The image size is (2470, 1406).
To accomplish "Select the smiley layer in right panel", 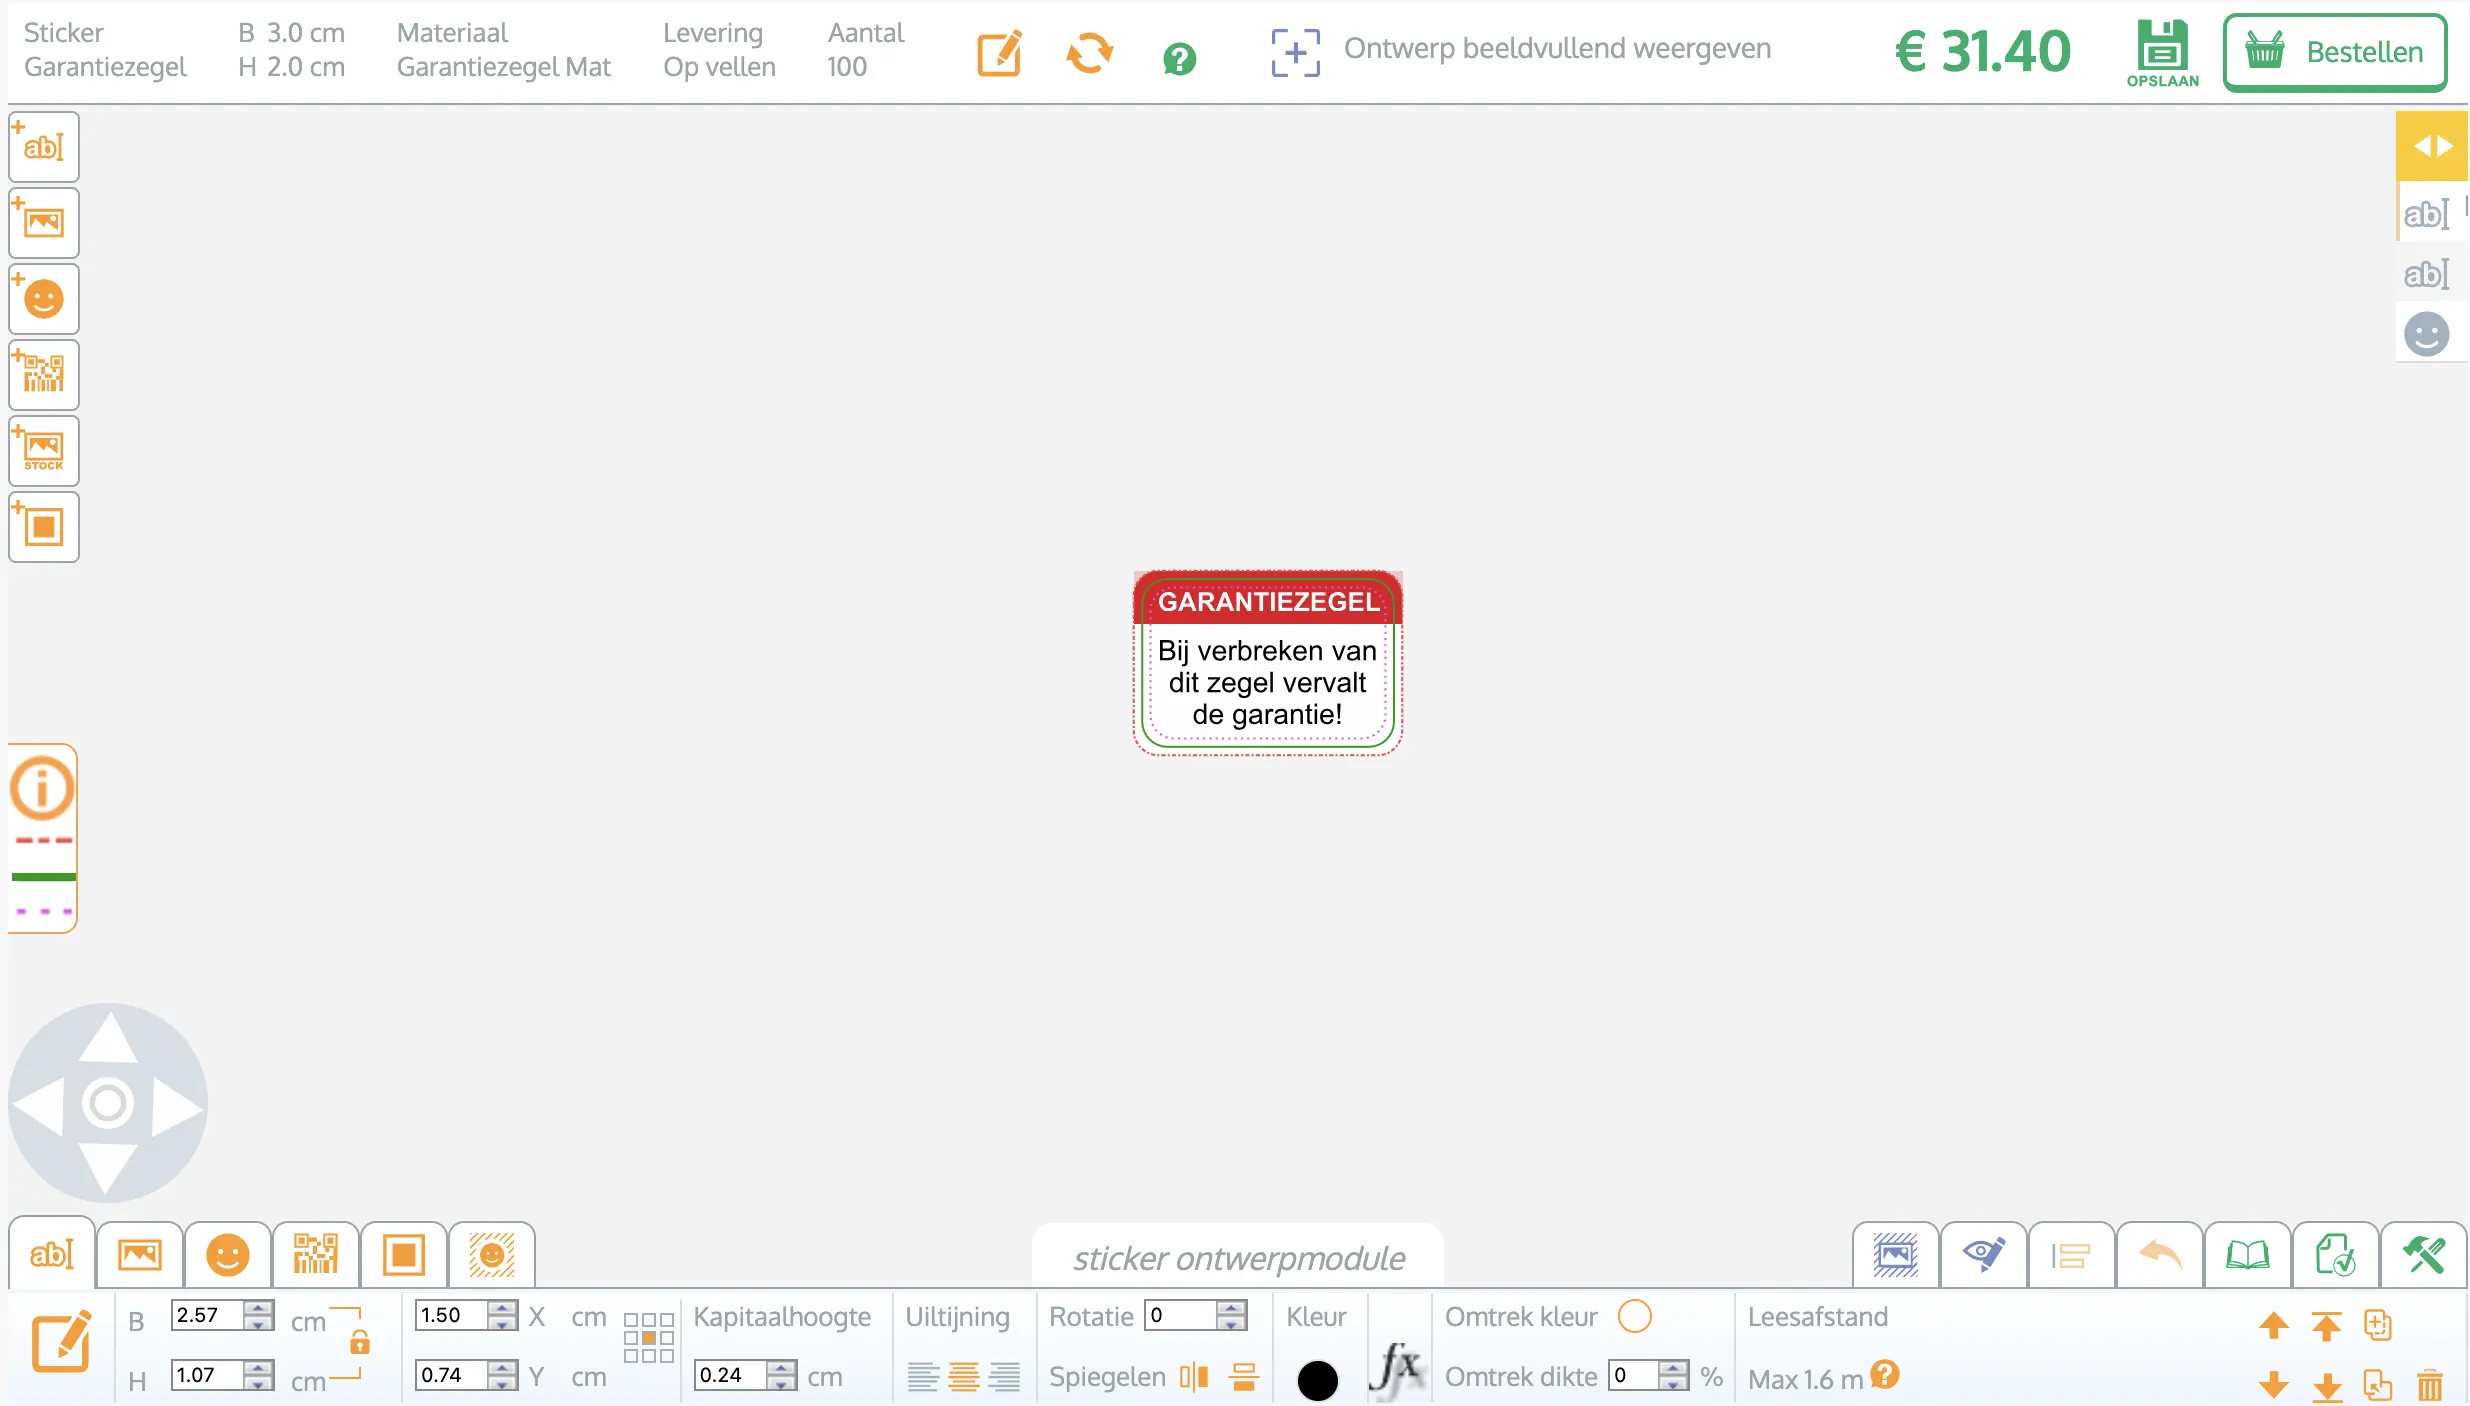I will point(2427,334).
